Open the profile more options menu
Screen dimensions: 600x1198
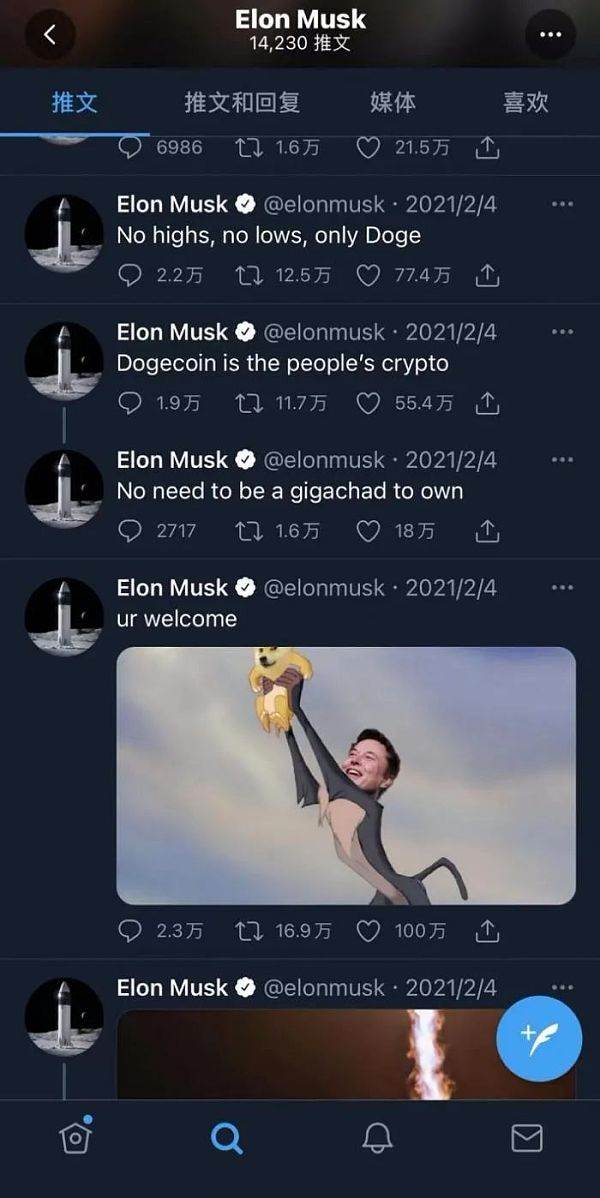(550, 34)
